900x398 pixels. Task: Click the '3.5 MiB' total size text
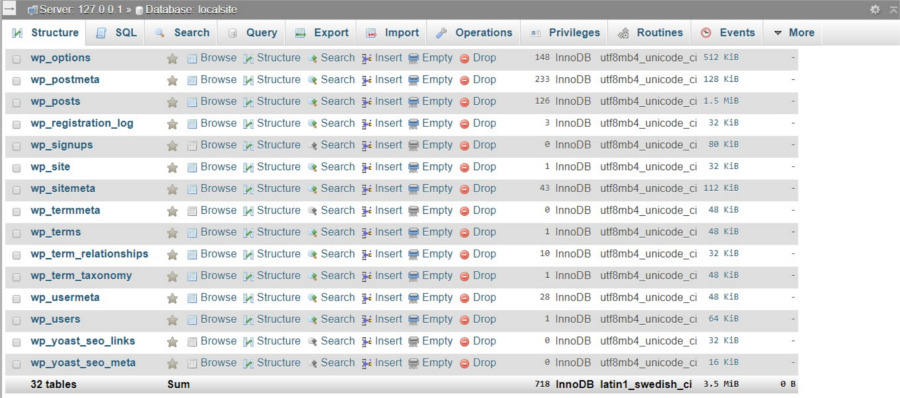coord(721,384)
